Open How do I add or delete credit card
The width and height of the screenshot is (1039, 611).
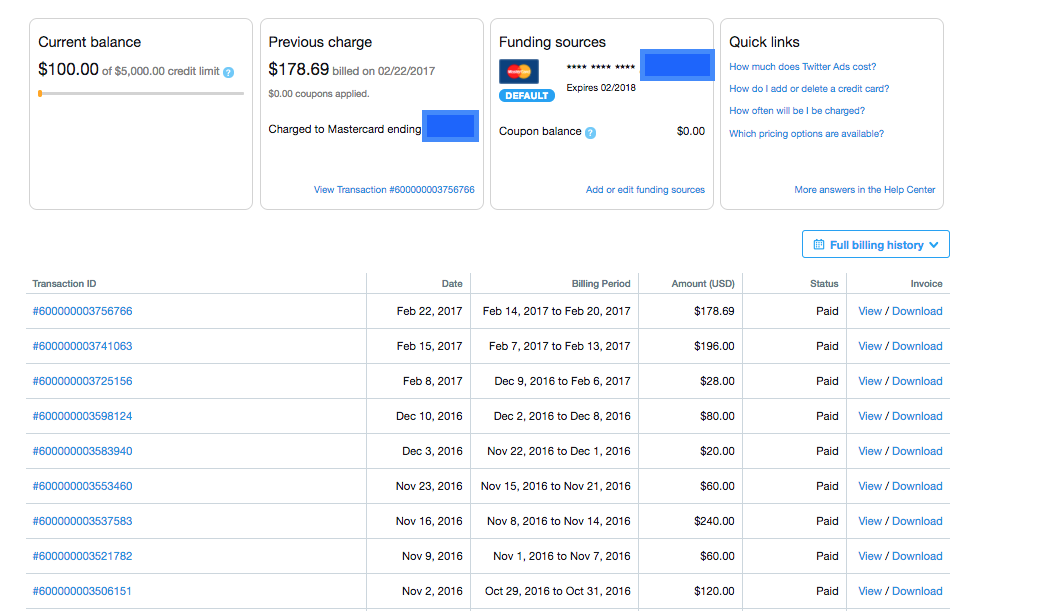pos(809,89)
